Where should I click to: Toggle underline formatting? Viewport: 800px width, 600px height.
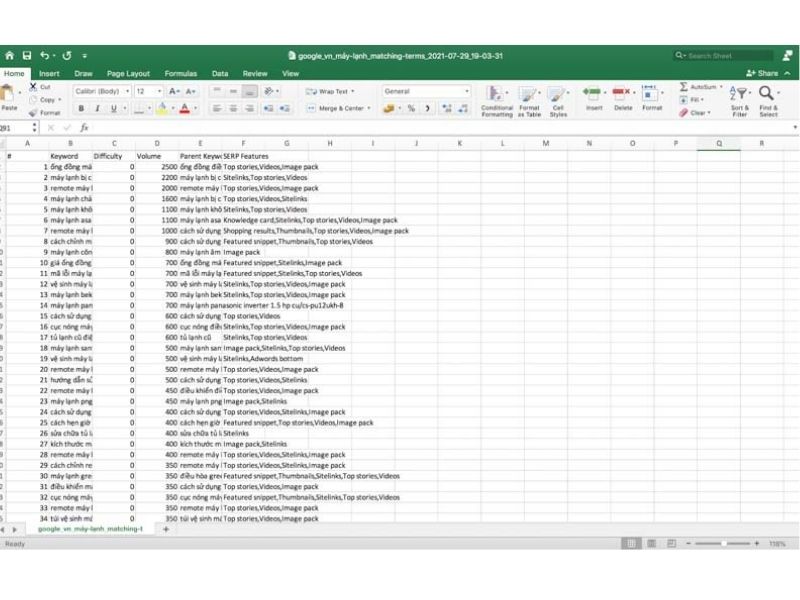point(114,108)
